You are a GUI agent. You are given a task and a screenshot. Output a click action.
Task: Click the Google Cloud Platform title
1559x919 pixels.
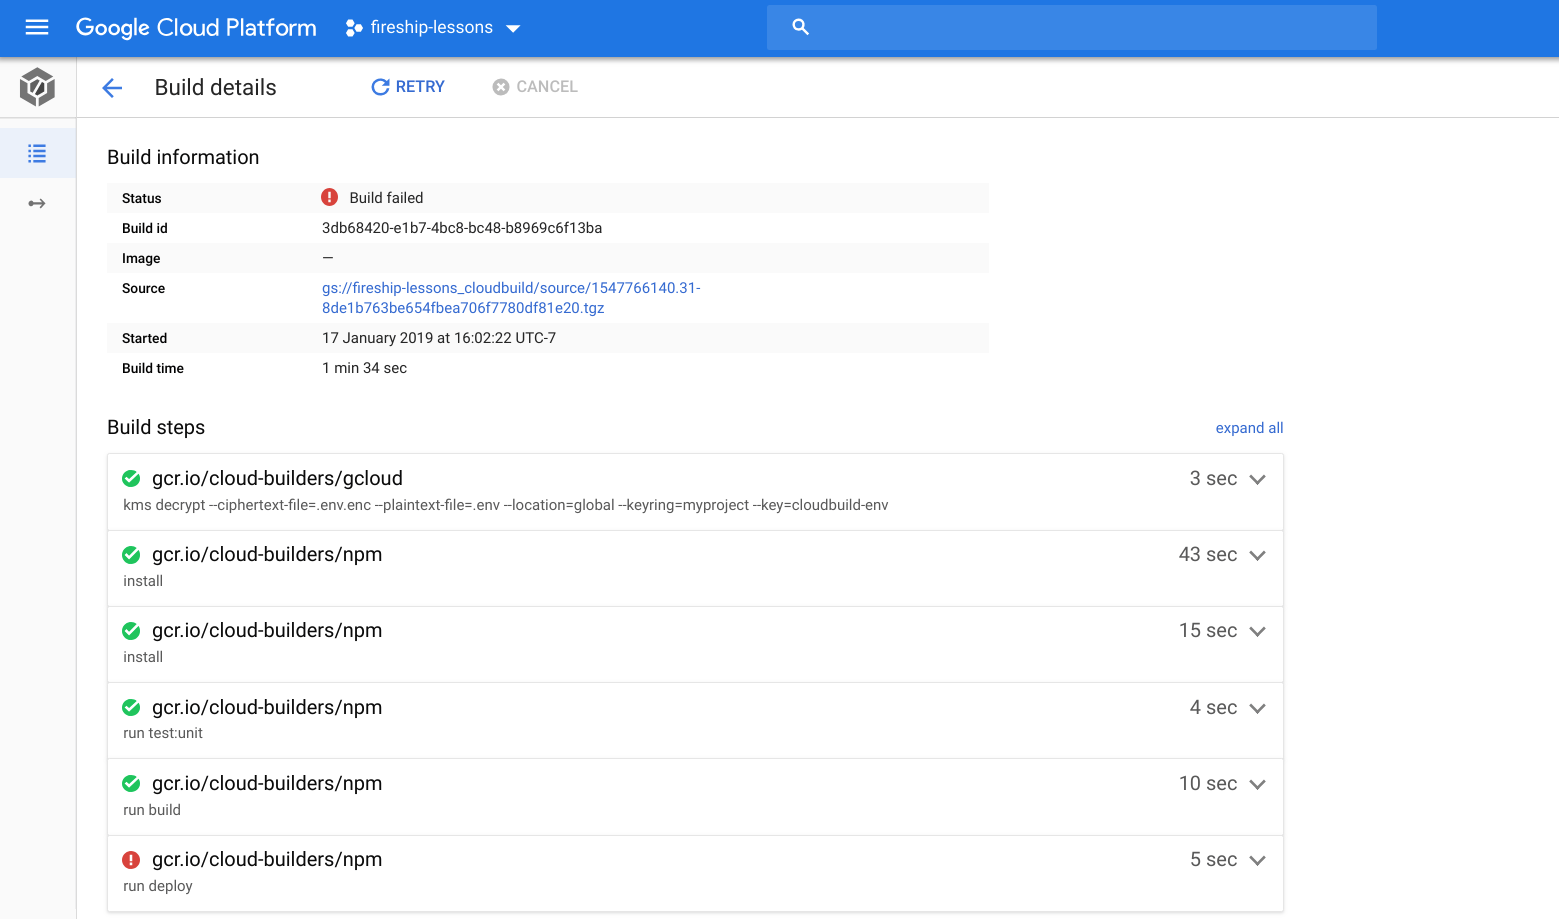pyautogui.click(x=196, y=28)
